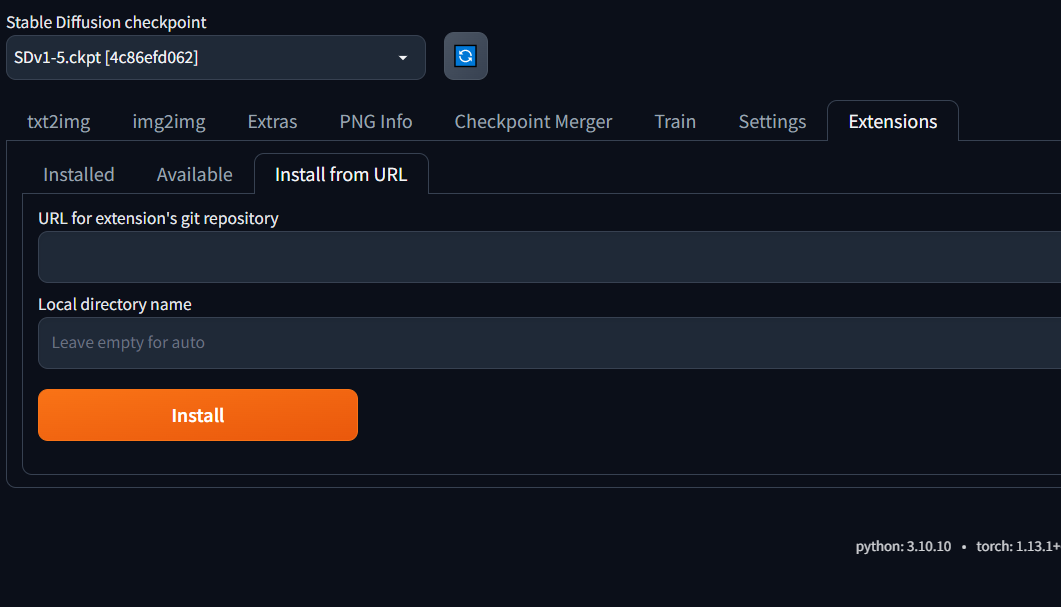Select the Install from URL sub-tab
Image resolution: width=1061 pixels, height=607 pixels.
pos(341,174)
